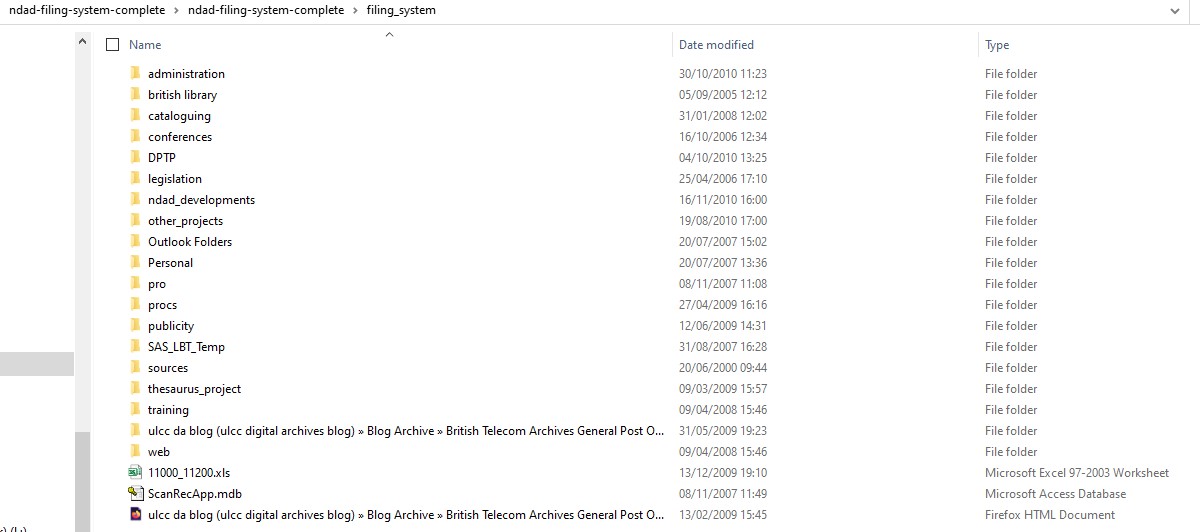The width and height of the screenshot is (1200, 532).
Task: Click date '20/06/2000 09:44' cell
Action: click(723, 367)
